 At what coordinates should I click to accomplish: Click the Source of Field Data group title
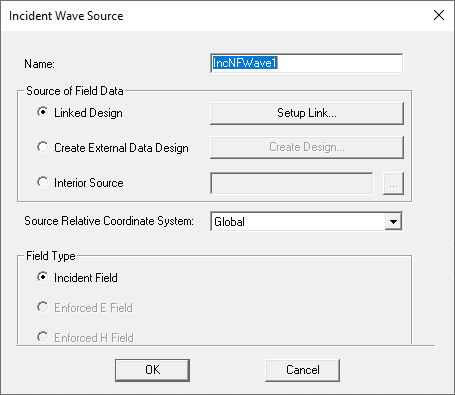point(75,91)
